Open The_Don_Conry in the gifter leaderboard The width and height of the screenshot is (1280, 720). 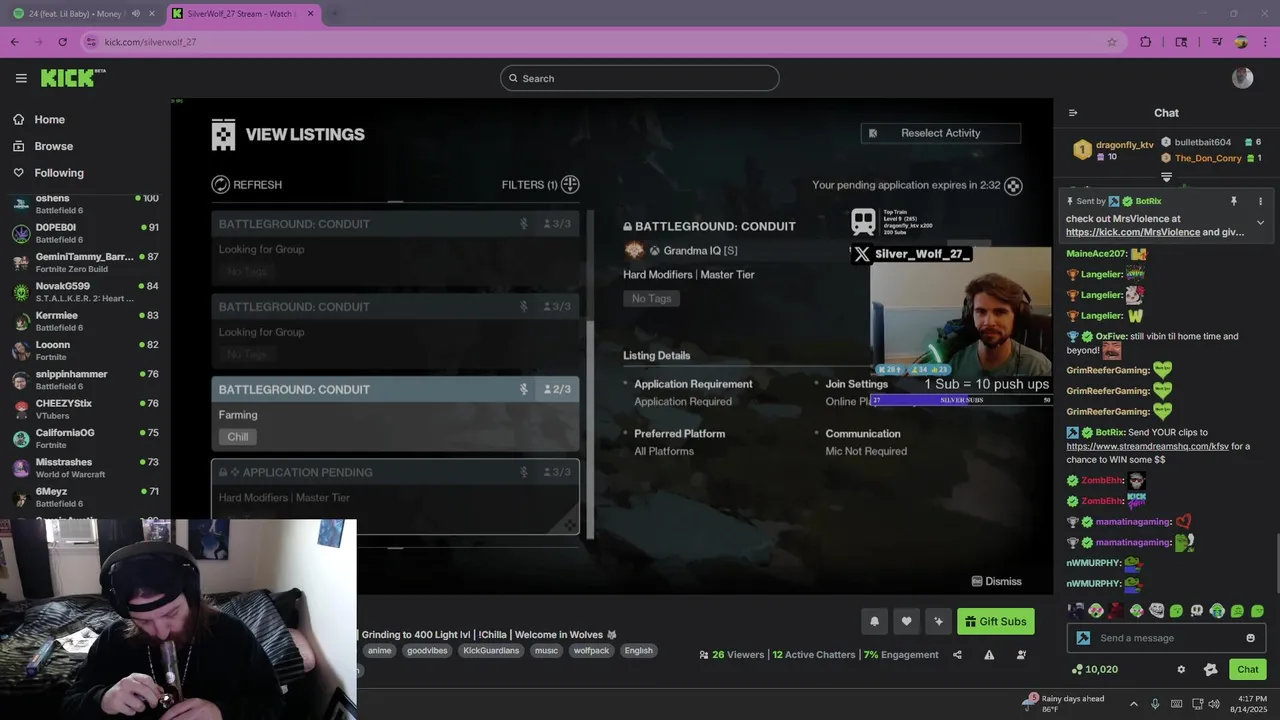(x=1208, y=158)
